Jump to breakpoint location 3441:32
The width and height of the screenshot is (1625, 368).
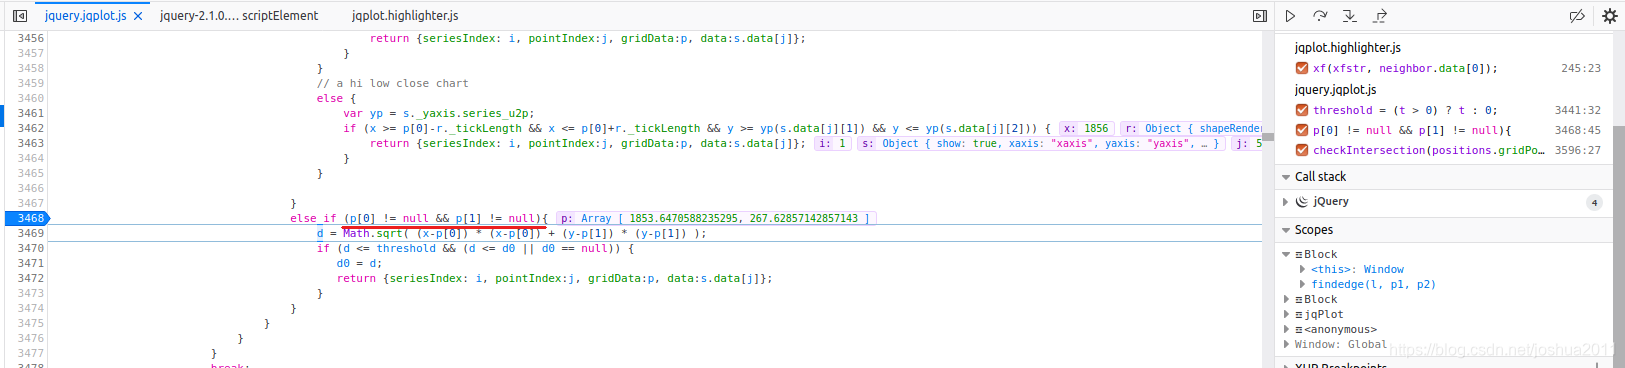[1577, 110]
